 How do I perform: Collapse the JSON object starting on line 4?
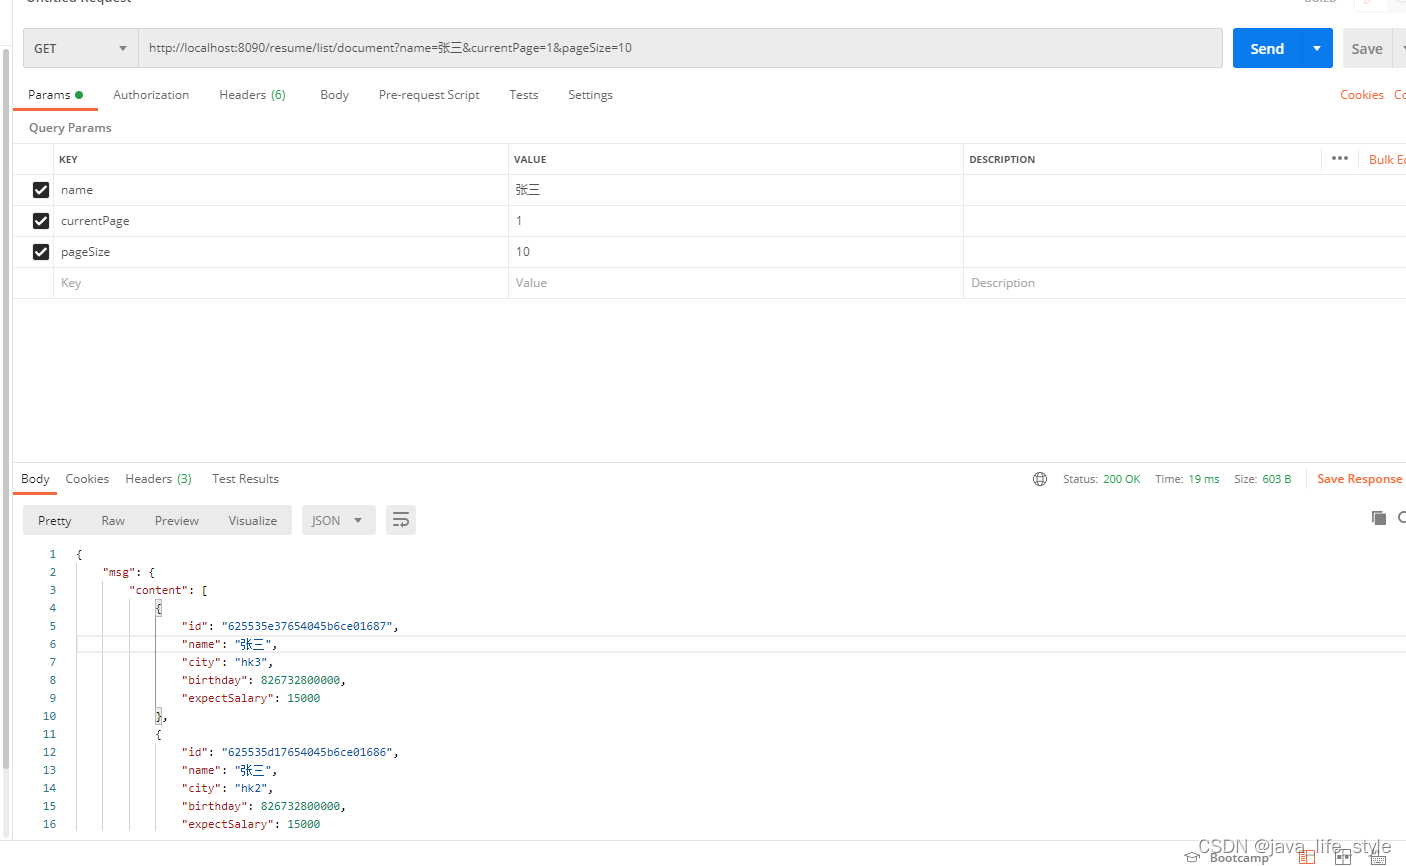[158, 608]
